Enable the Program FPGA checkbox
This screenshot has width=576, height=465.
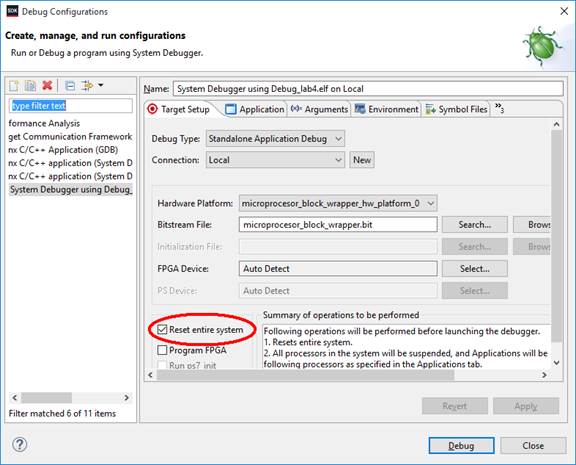[x=162, y=350]
